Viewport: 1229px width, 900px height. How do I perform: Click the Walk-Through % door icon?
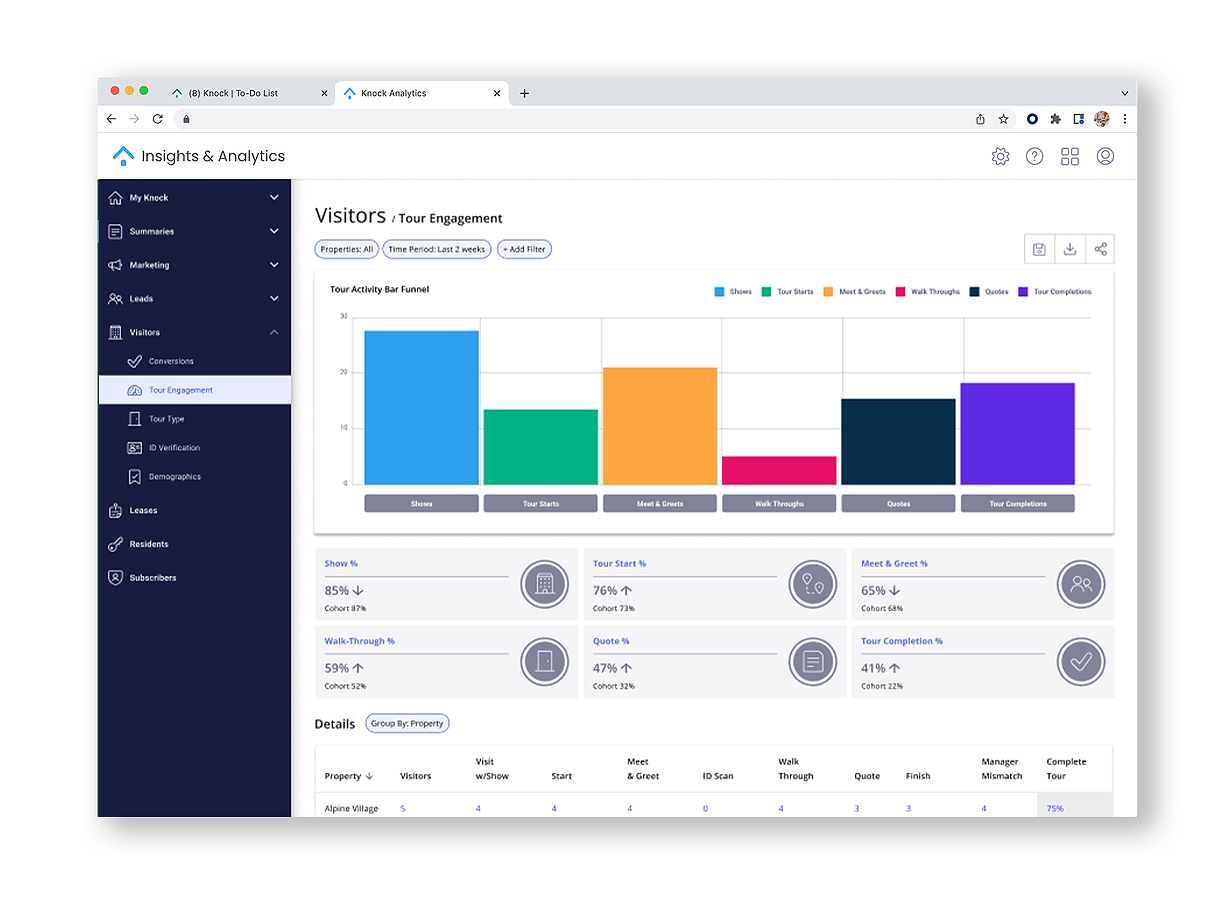click(545, 661)
